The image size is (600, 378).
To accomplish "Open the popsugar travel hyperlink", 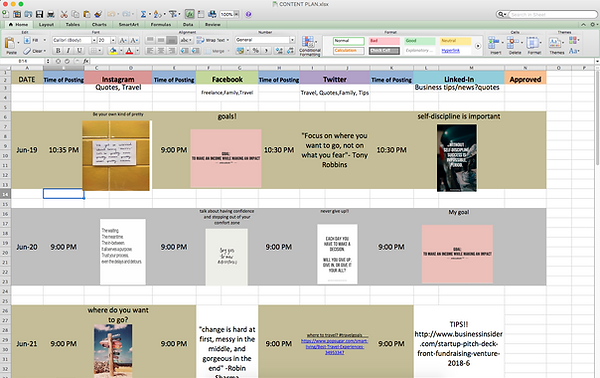I will point(334,346).
